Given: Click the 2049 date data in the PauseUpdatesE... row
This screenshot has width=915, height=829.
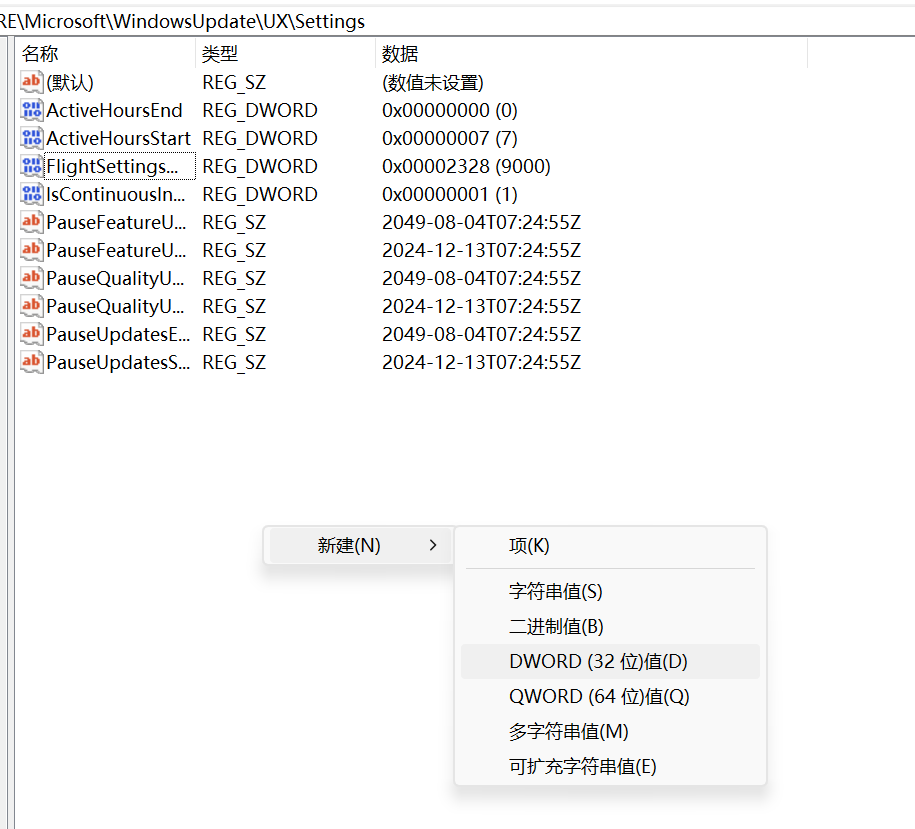Looking at the screenshot, I should click(481, 334).
